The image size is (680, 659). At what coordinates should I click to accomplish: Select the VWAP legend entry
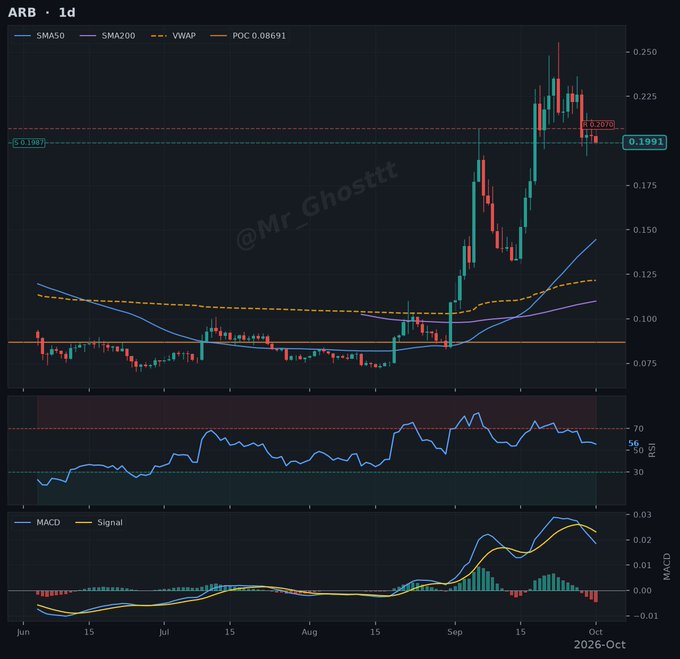click(x=173, y=36)
